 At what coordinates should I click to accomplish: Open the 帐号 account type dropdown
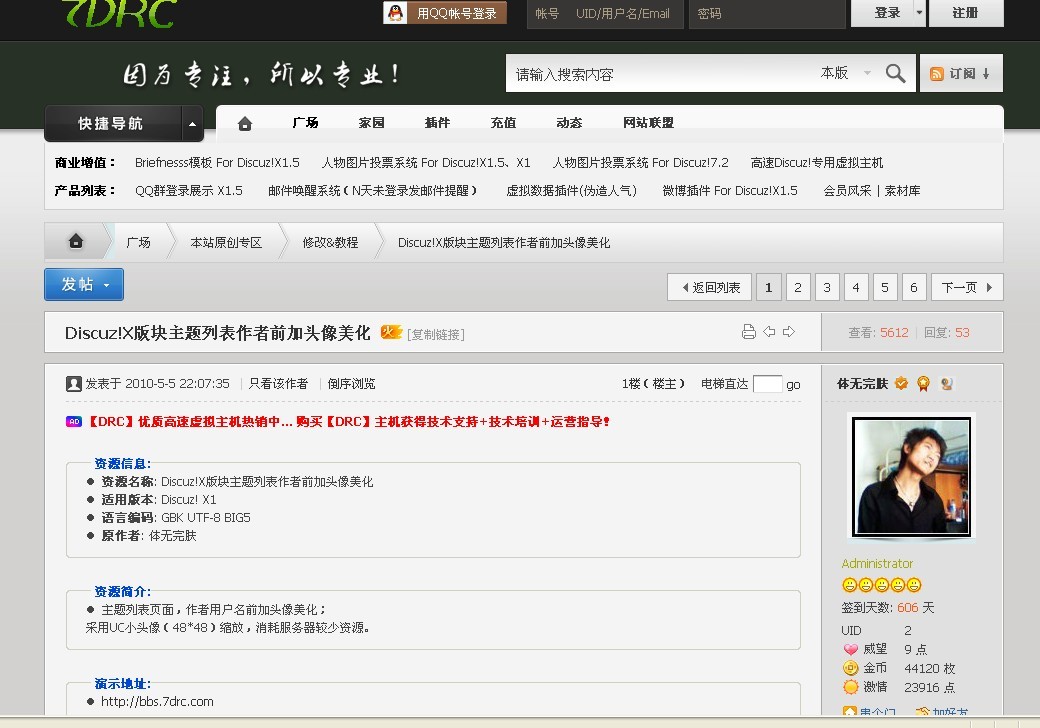548,13
